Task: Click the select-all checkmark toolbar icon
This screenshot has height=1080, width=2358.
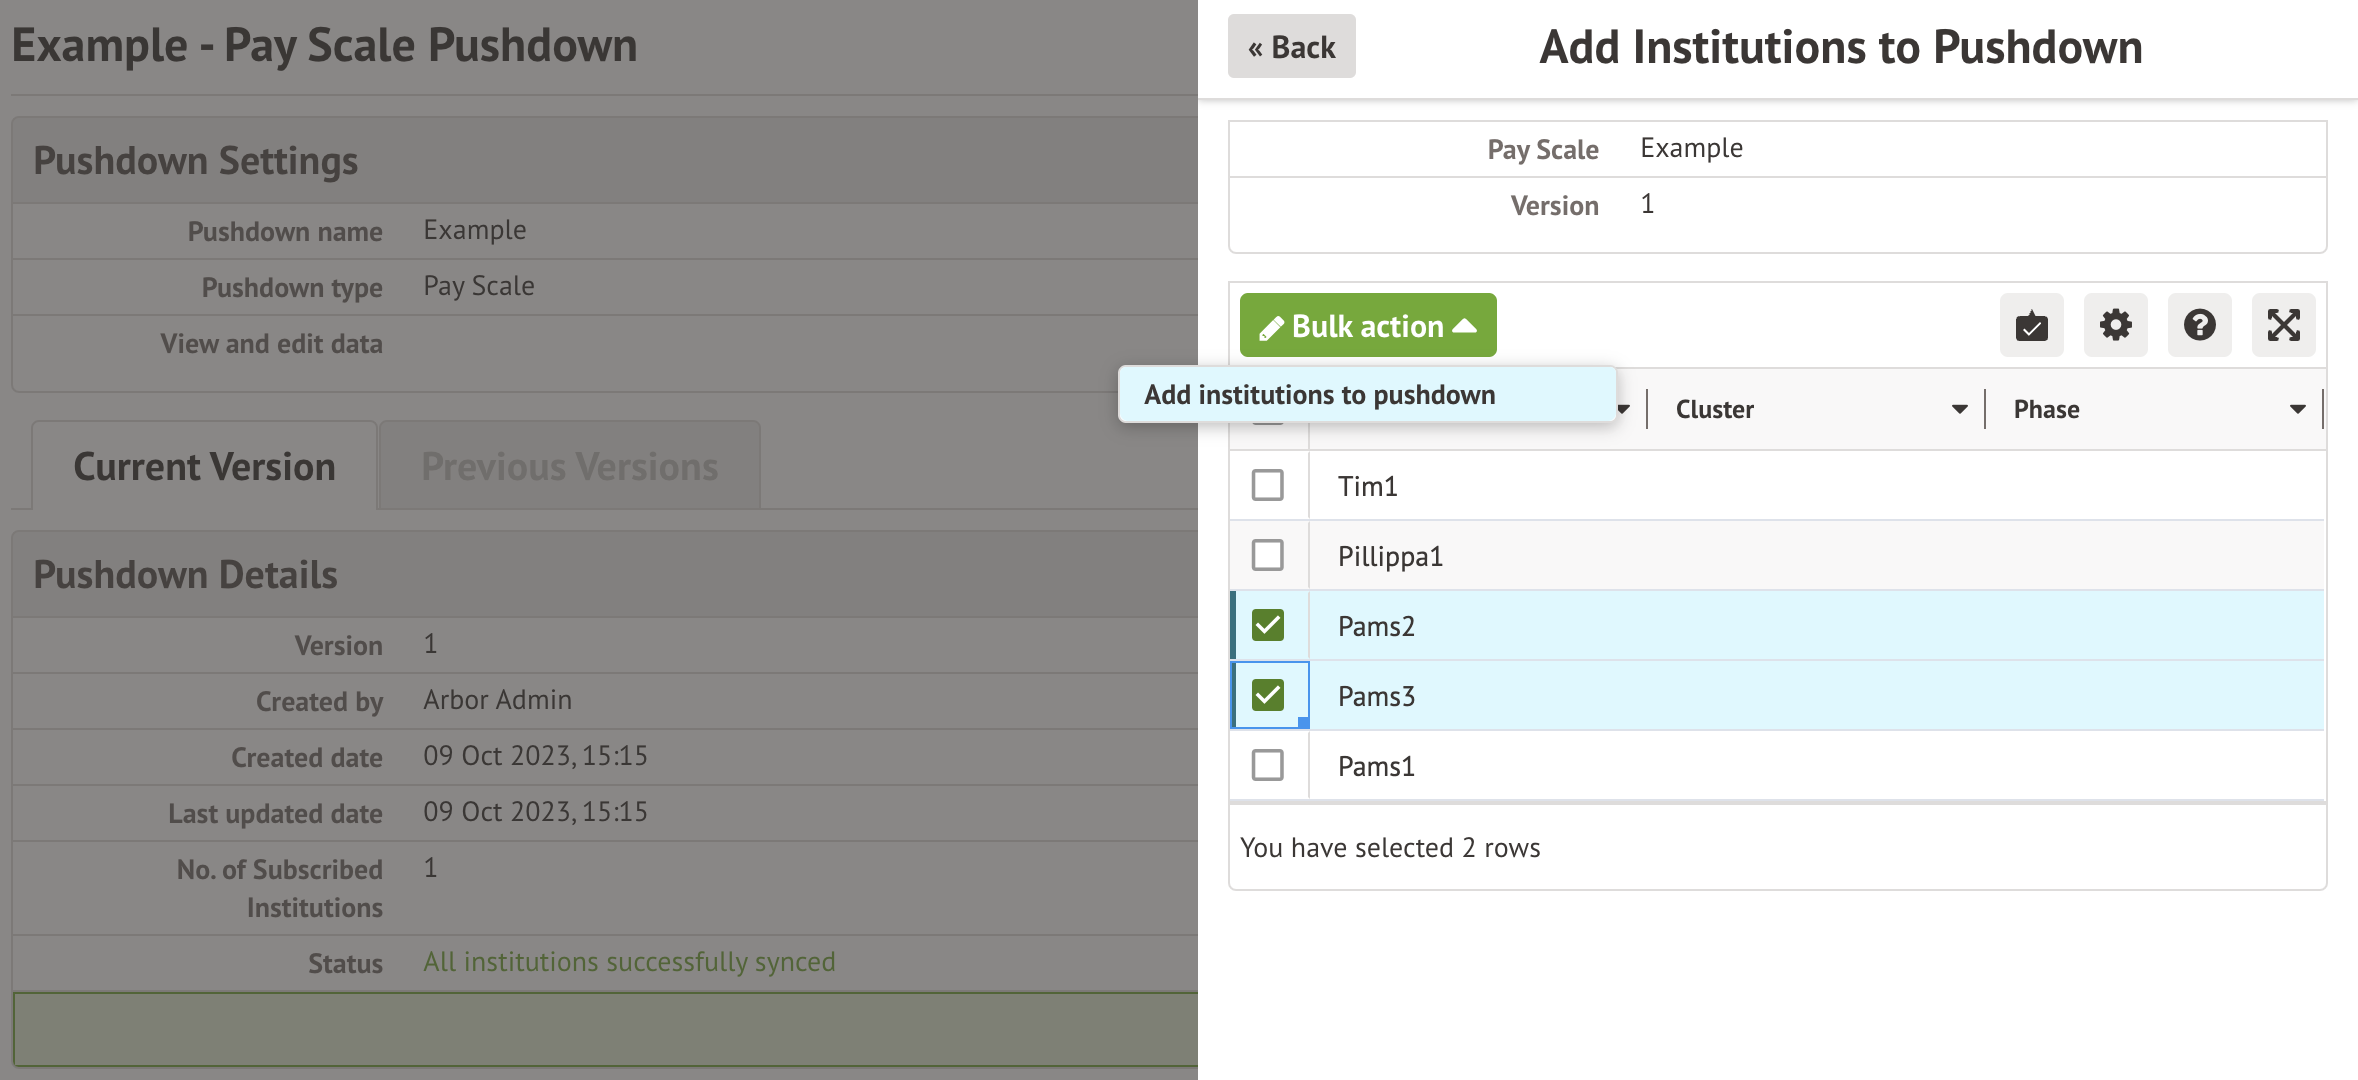Action: (2031, 325)
